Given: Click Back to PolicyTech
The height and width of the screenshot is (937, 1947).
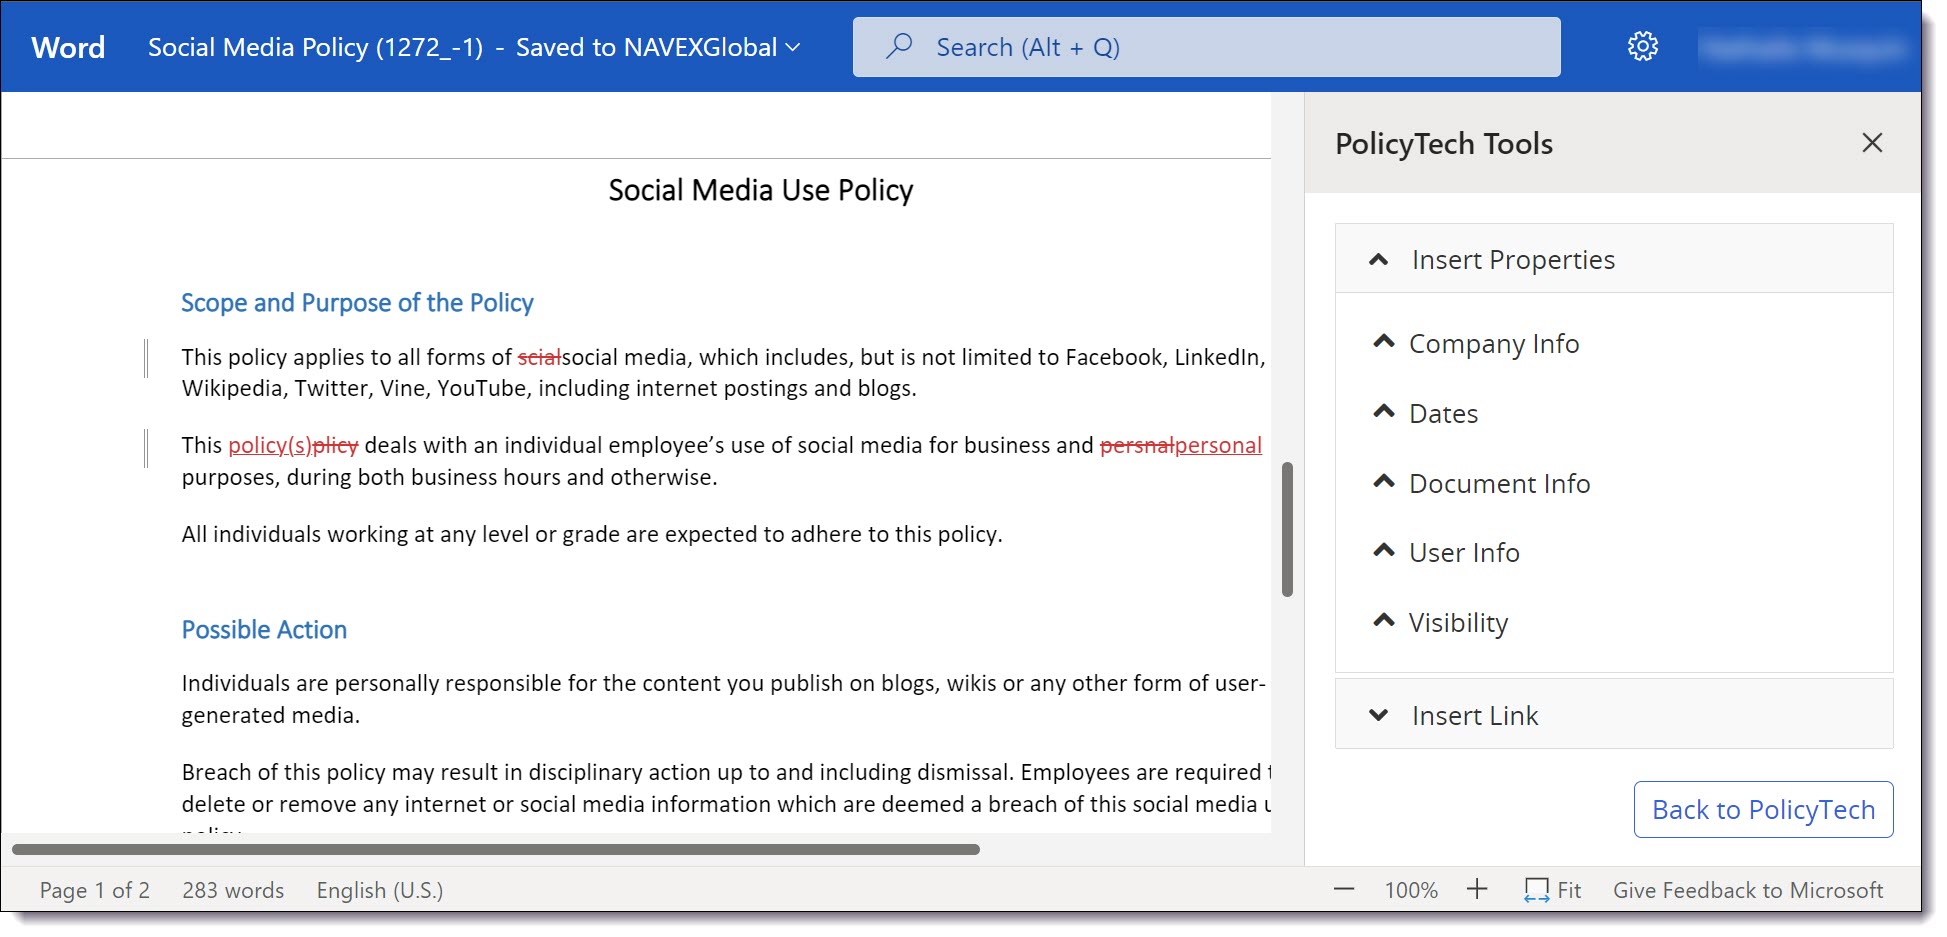Looking at the screenshot, I should tap(1763, 809).
